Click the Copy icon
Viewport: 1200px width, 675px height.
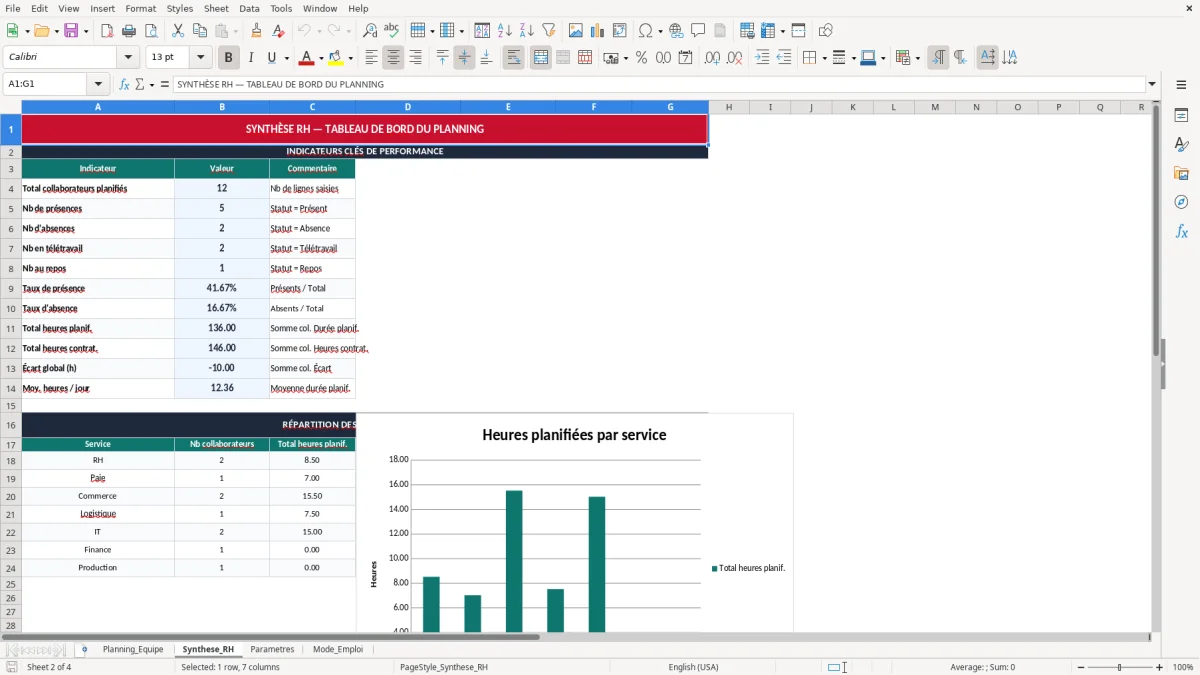200,31
